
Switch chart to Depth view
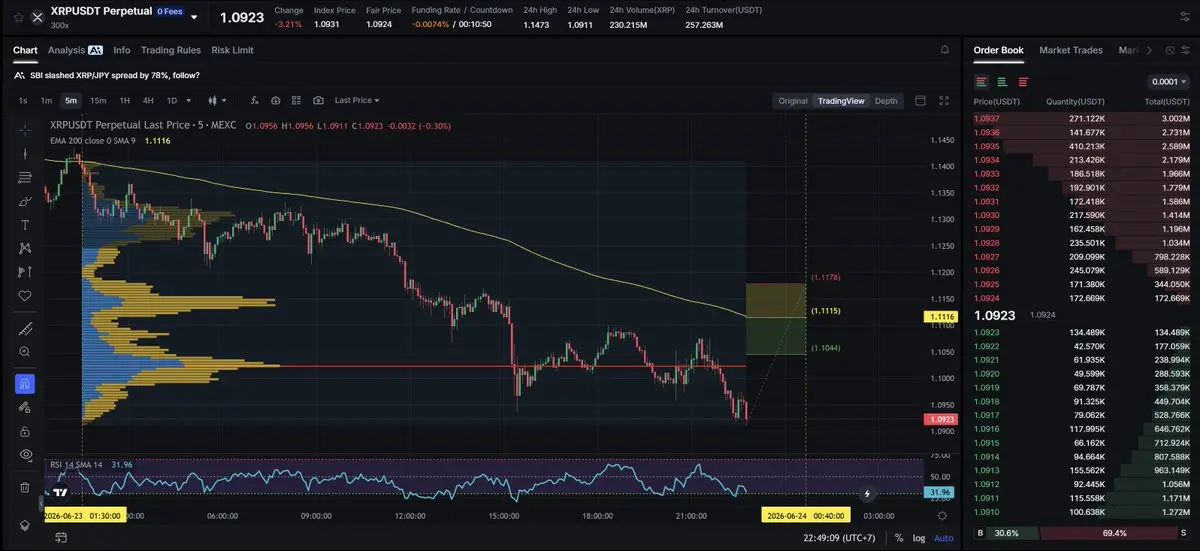[886, 100]
